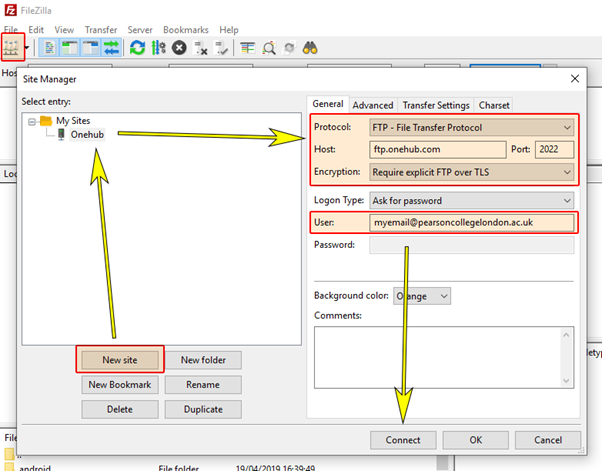Click the green Refresh file lists icon
Viewport: 602px width, 471px height.
pos(137,48)
